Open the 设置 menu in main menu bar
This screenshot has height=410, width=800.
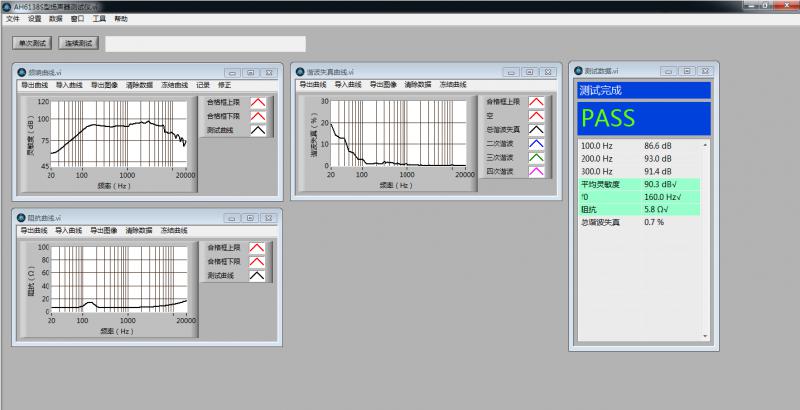35,19
